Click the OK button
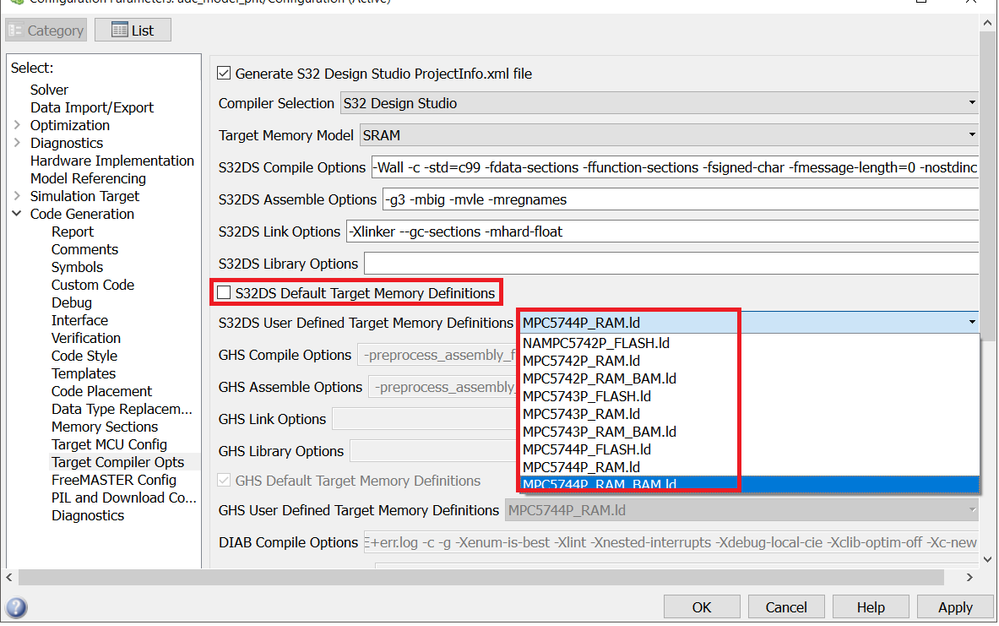 pyautogui.click(x=701, y=607)
